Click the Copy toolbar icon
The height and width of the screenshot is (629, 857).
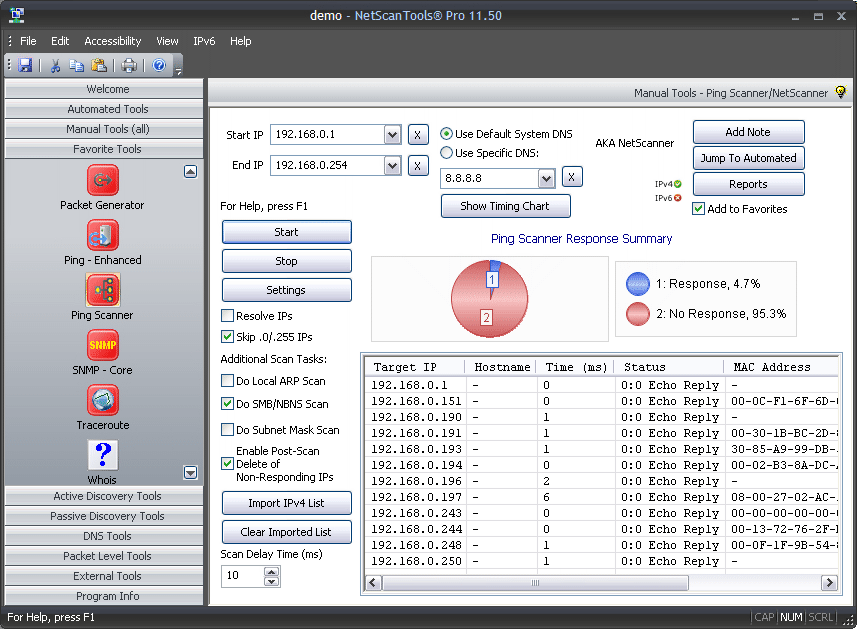point(77,66)
